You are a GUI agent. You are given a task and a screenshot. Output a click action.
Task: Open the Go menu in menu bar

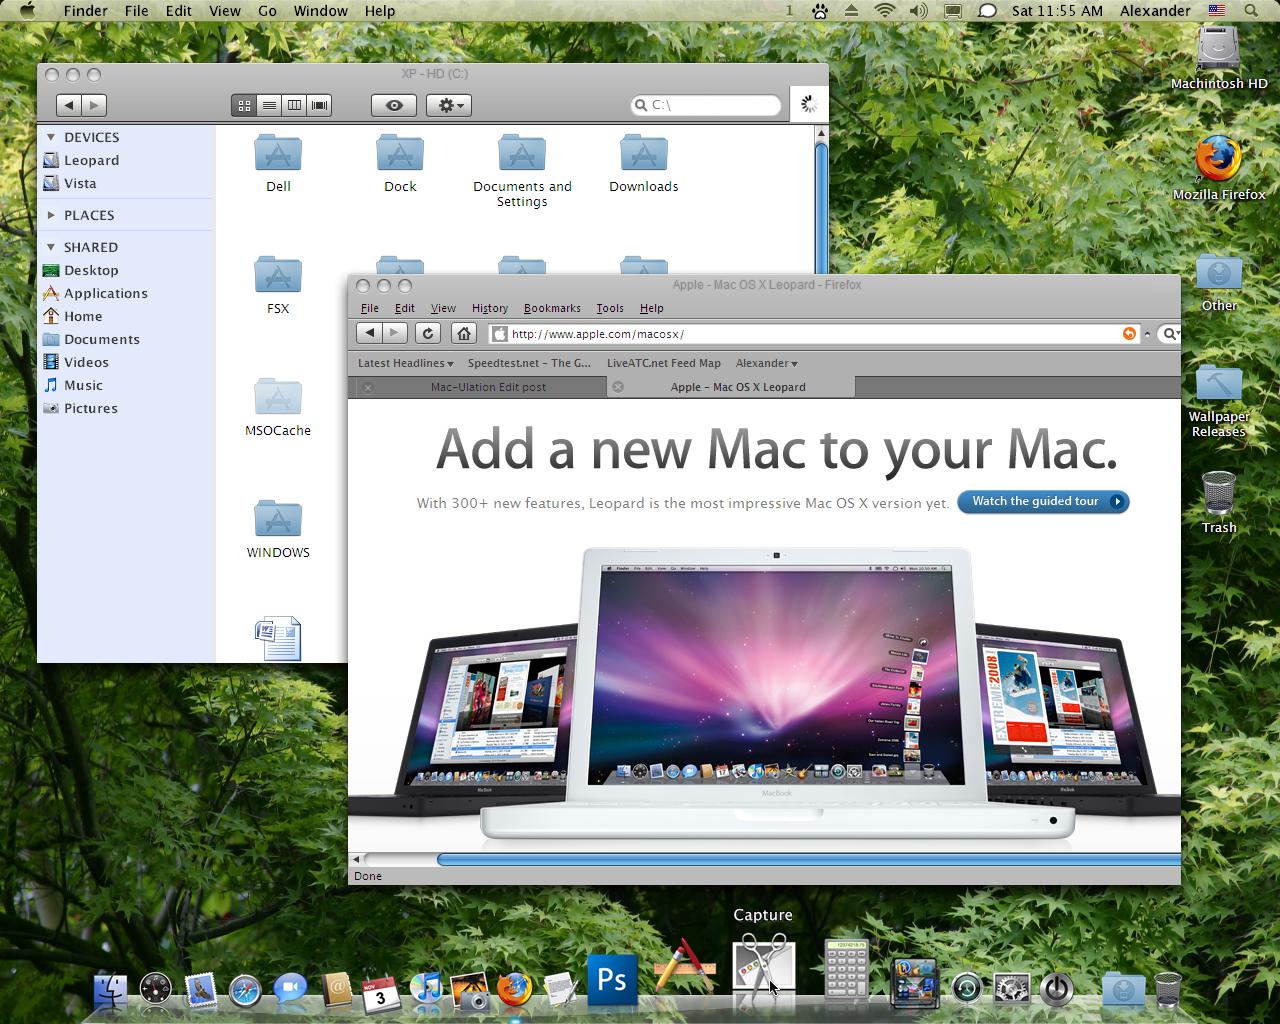tap(267, 11)
